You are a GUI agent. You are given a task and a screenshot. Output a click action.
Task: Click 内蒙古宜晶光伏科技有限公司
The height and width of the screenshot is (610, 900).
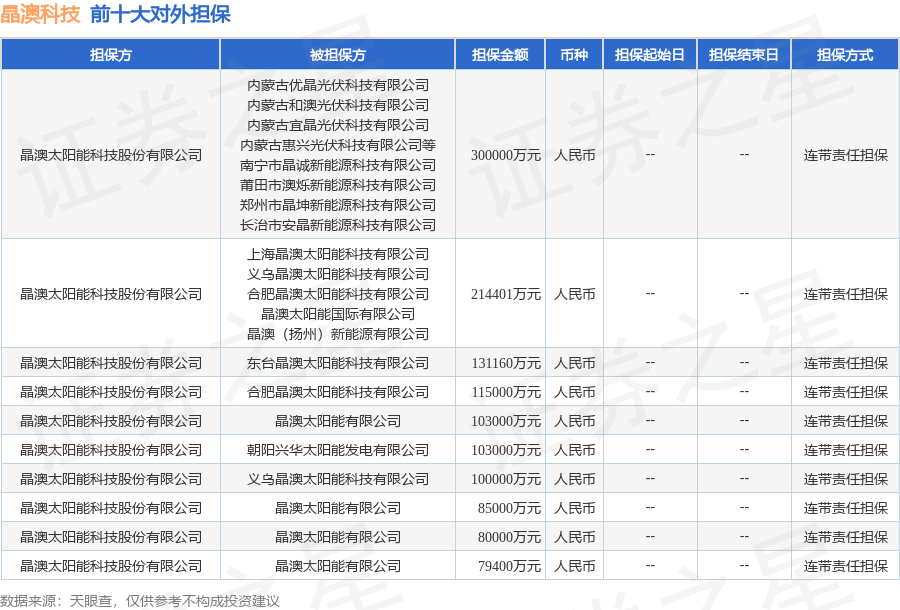click(x=338, y=126)
